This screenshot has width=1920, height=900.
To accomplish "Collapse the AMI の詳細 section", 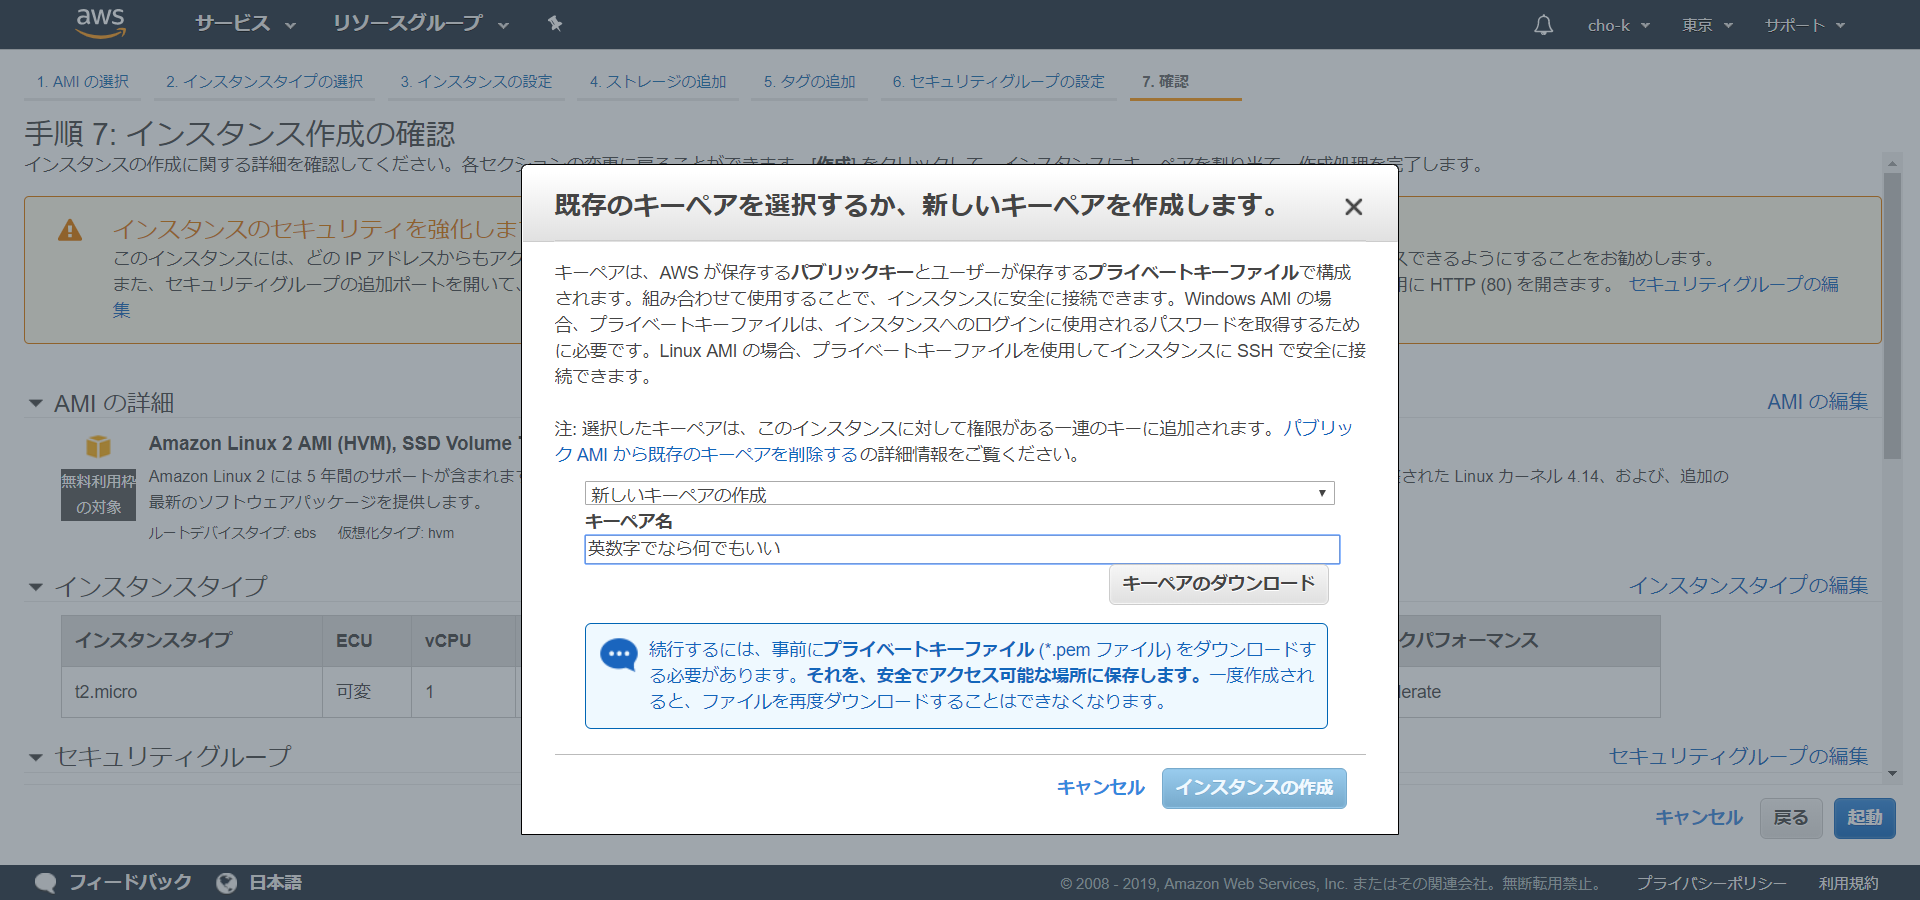I will 36,404.
